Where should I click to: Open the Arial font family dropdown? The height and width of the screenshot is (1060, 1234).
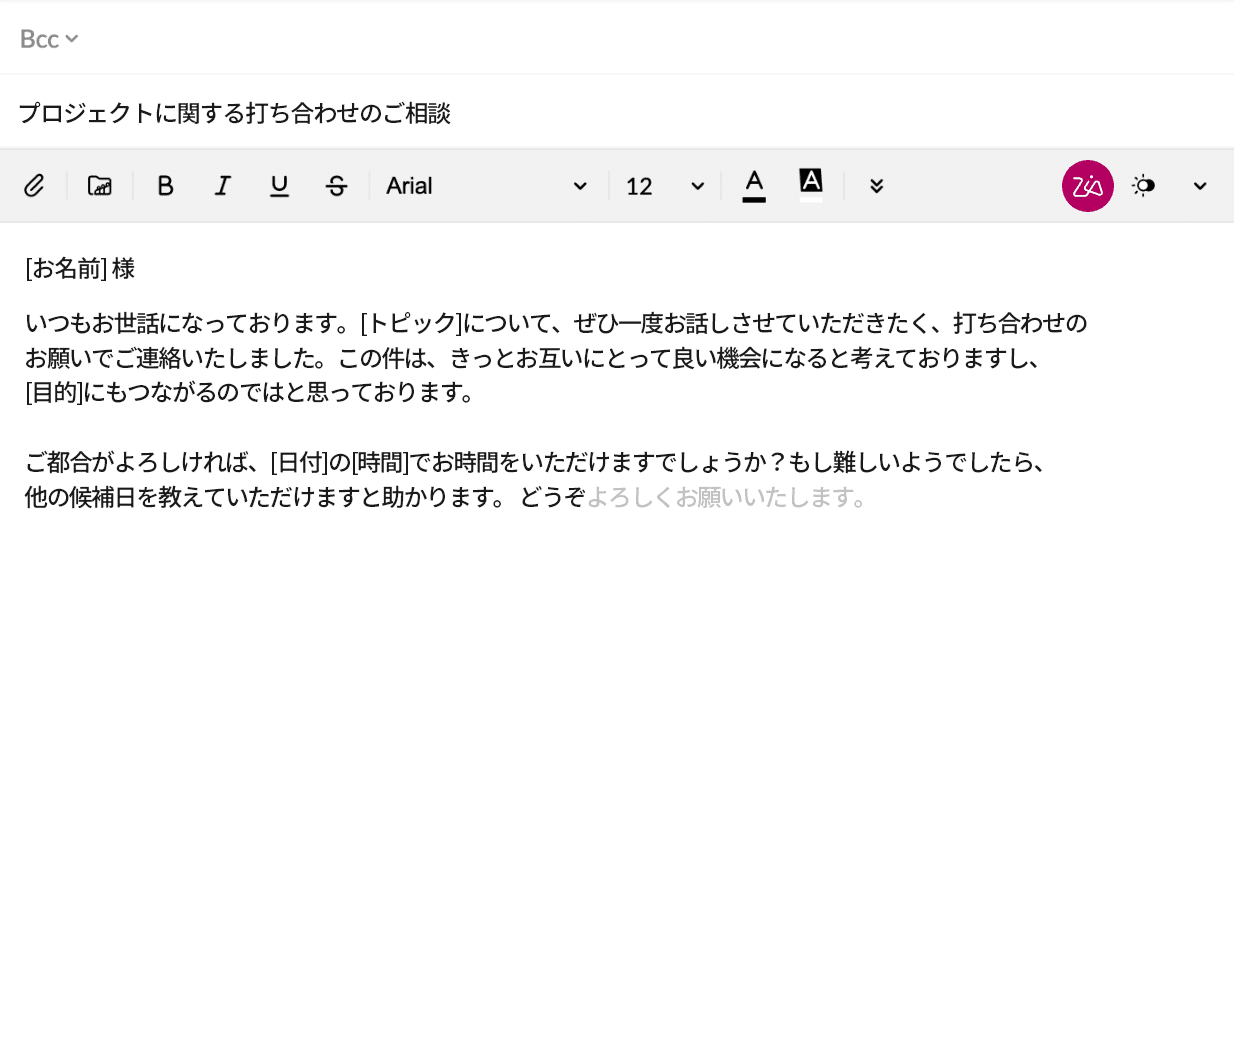pyautogui.click(x=487, y=186)
